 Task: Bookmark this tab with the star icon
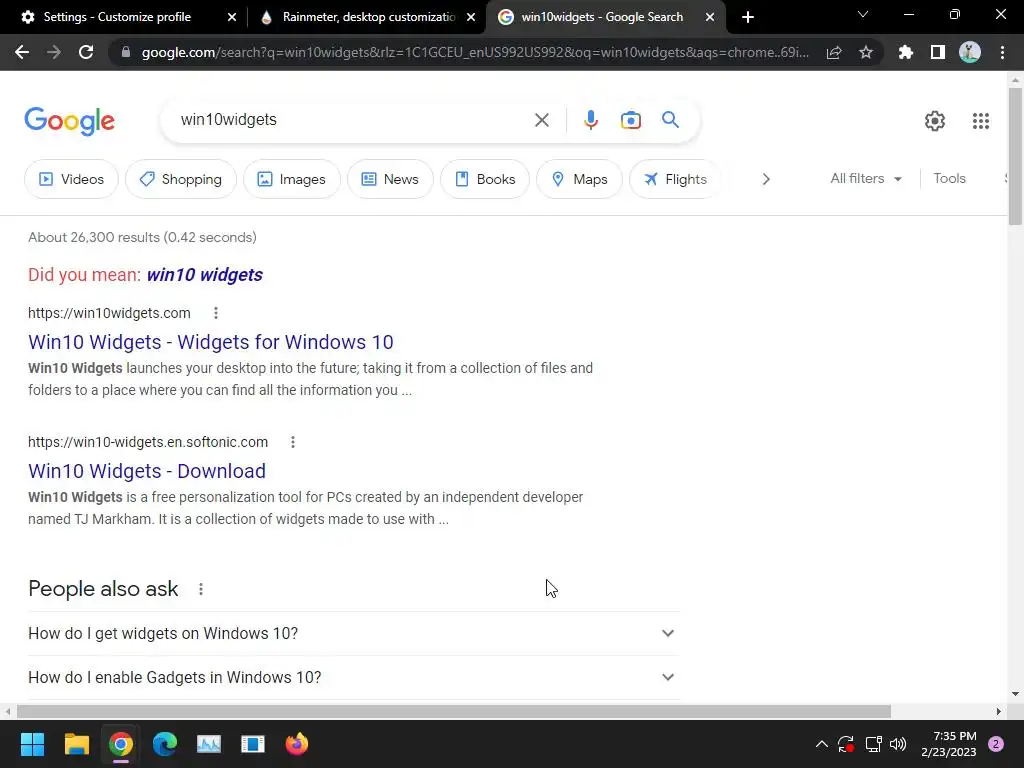click(x=866, y=52)
